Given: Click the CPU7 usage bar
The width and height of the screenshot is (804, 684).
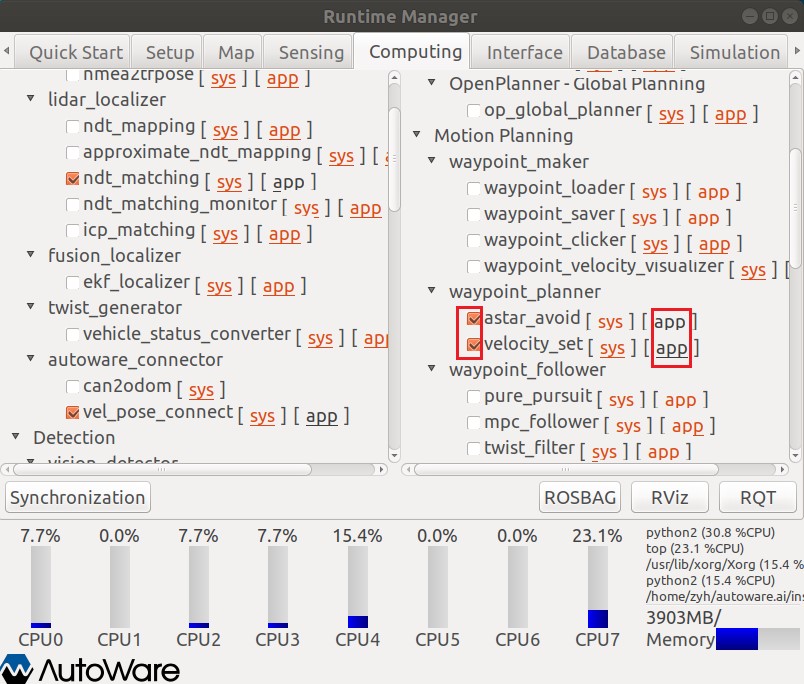Looking at the screenshot, I should pos(597,587).
